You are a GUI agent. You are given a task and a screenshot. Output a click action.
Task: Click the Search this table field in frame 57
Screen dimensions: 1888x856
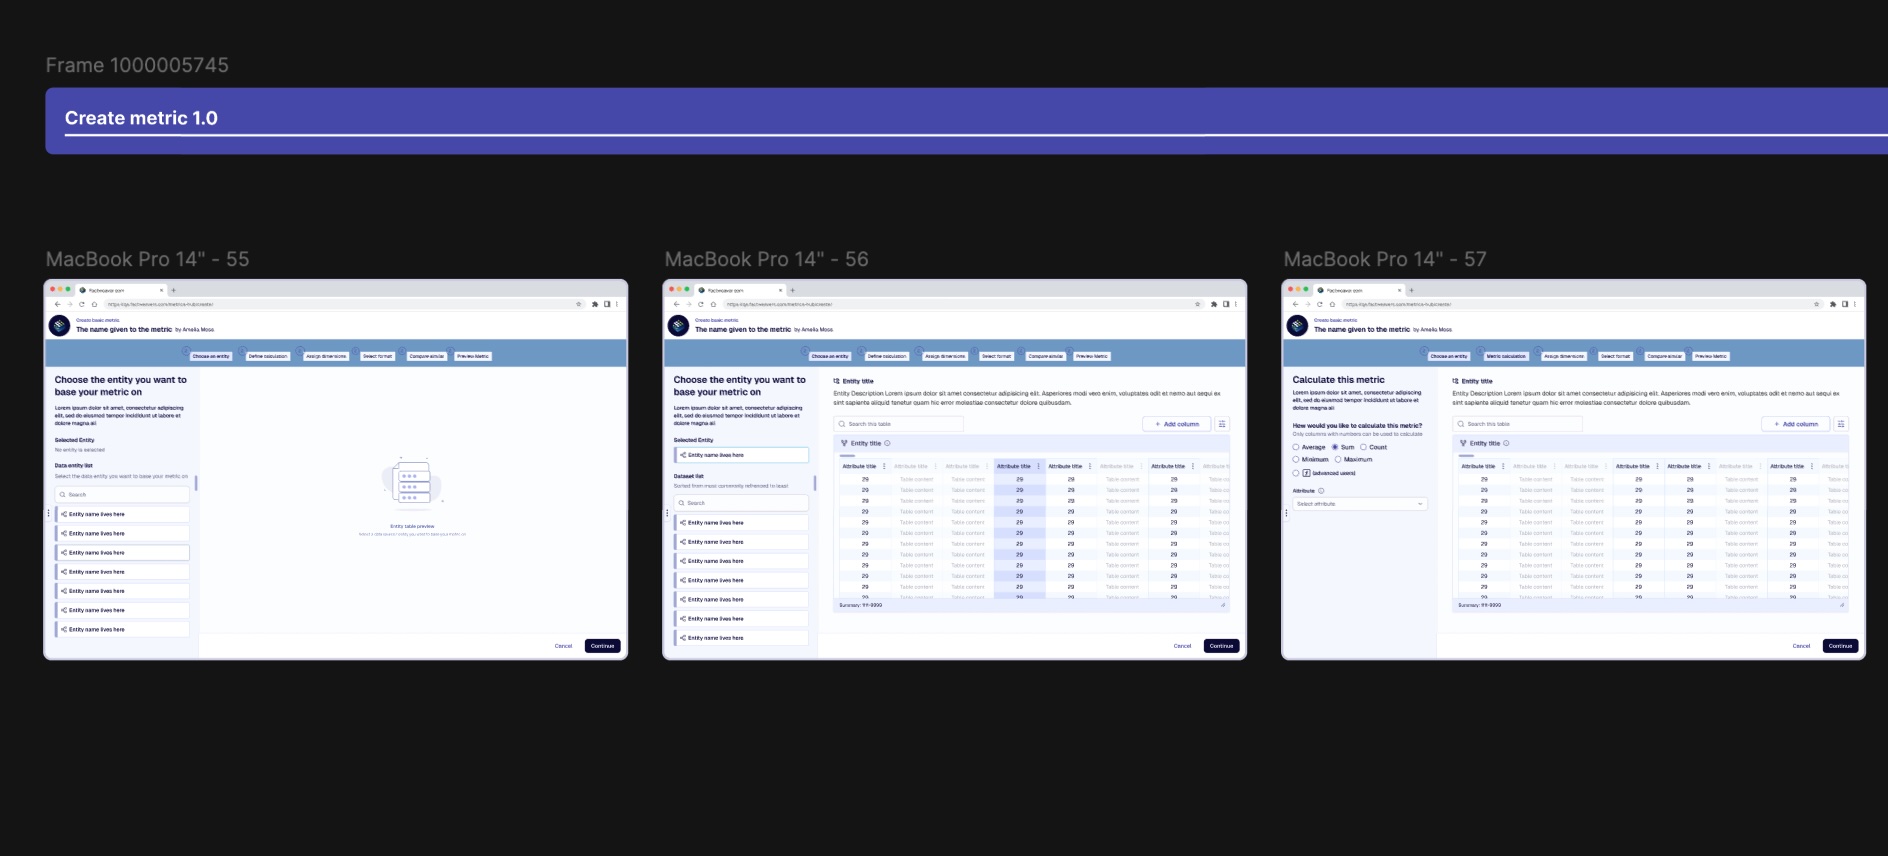click(1518, 424)
